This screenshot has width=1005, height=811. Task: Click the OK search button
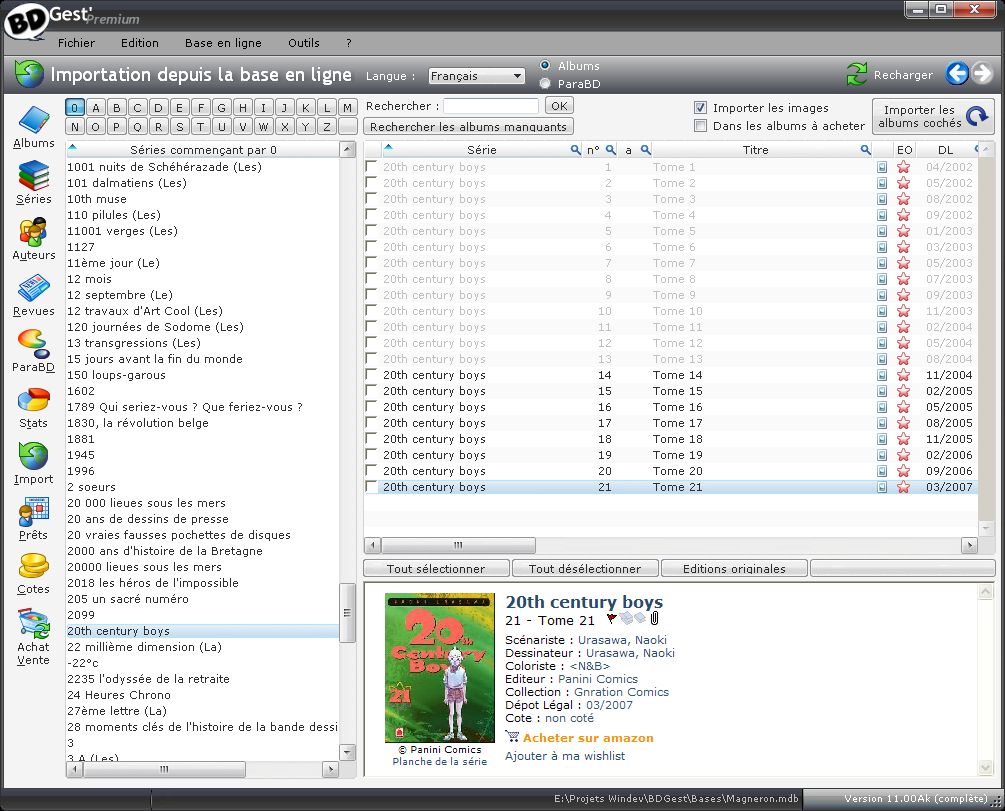[559, 106]
